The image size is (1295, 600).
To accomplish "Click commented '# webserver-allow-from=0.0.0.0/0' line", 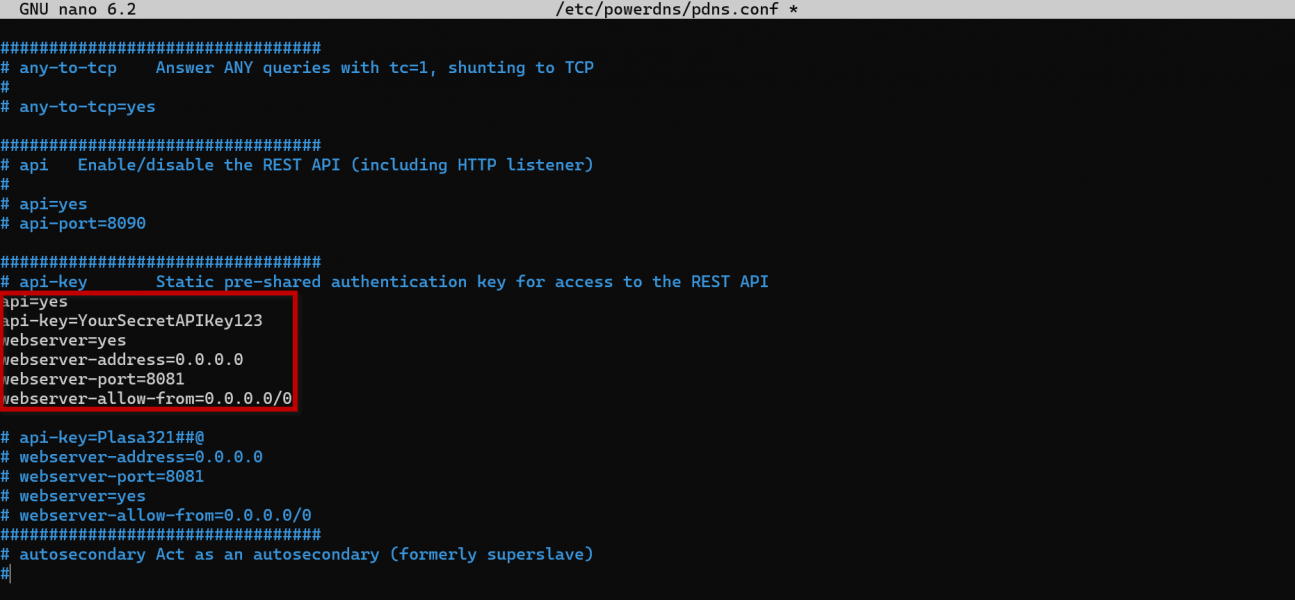I will [156, 515].
